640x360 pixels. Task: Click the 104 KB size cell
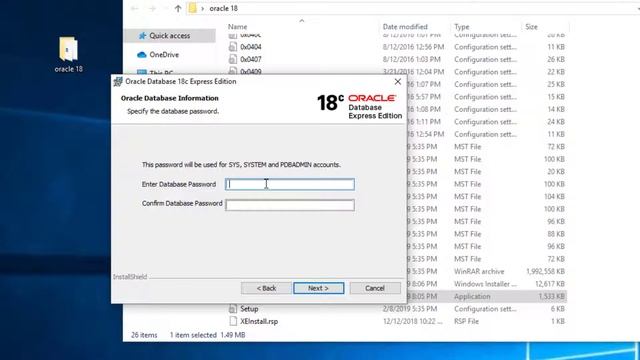(554, 197)
